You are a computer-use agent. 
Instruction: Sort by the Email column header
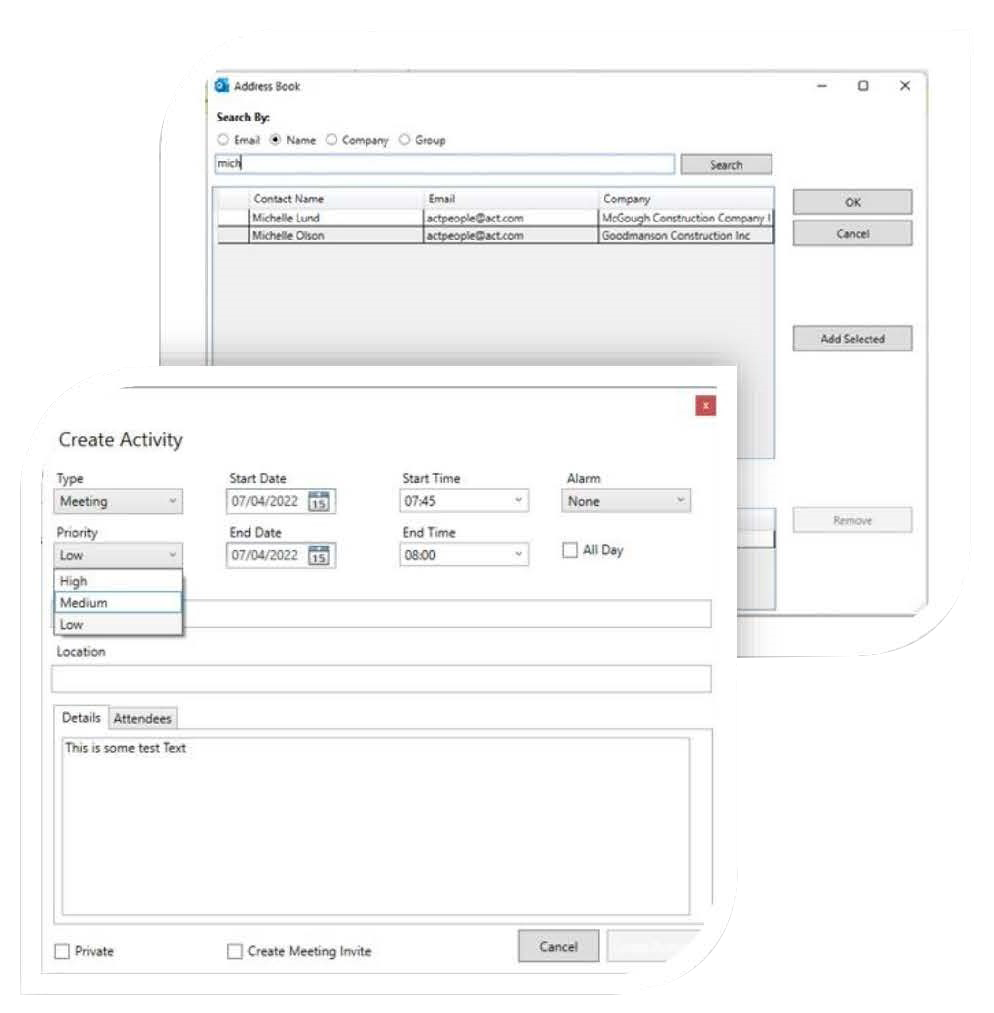511,198
